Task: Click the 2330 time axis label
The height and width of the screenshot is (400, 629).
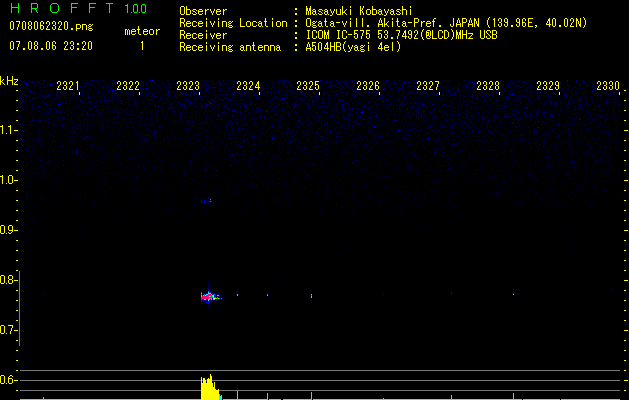Action: coord(608,86)
